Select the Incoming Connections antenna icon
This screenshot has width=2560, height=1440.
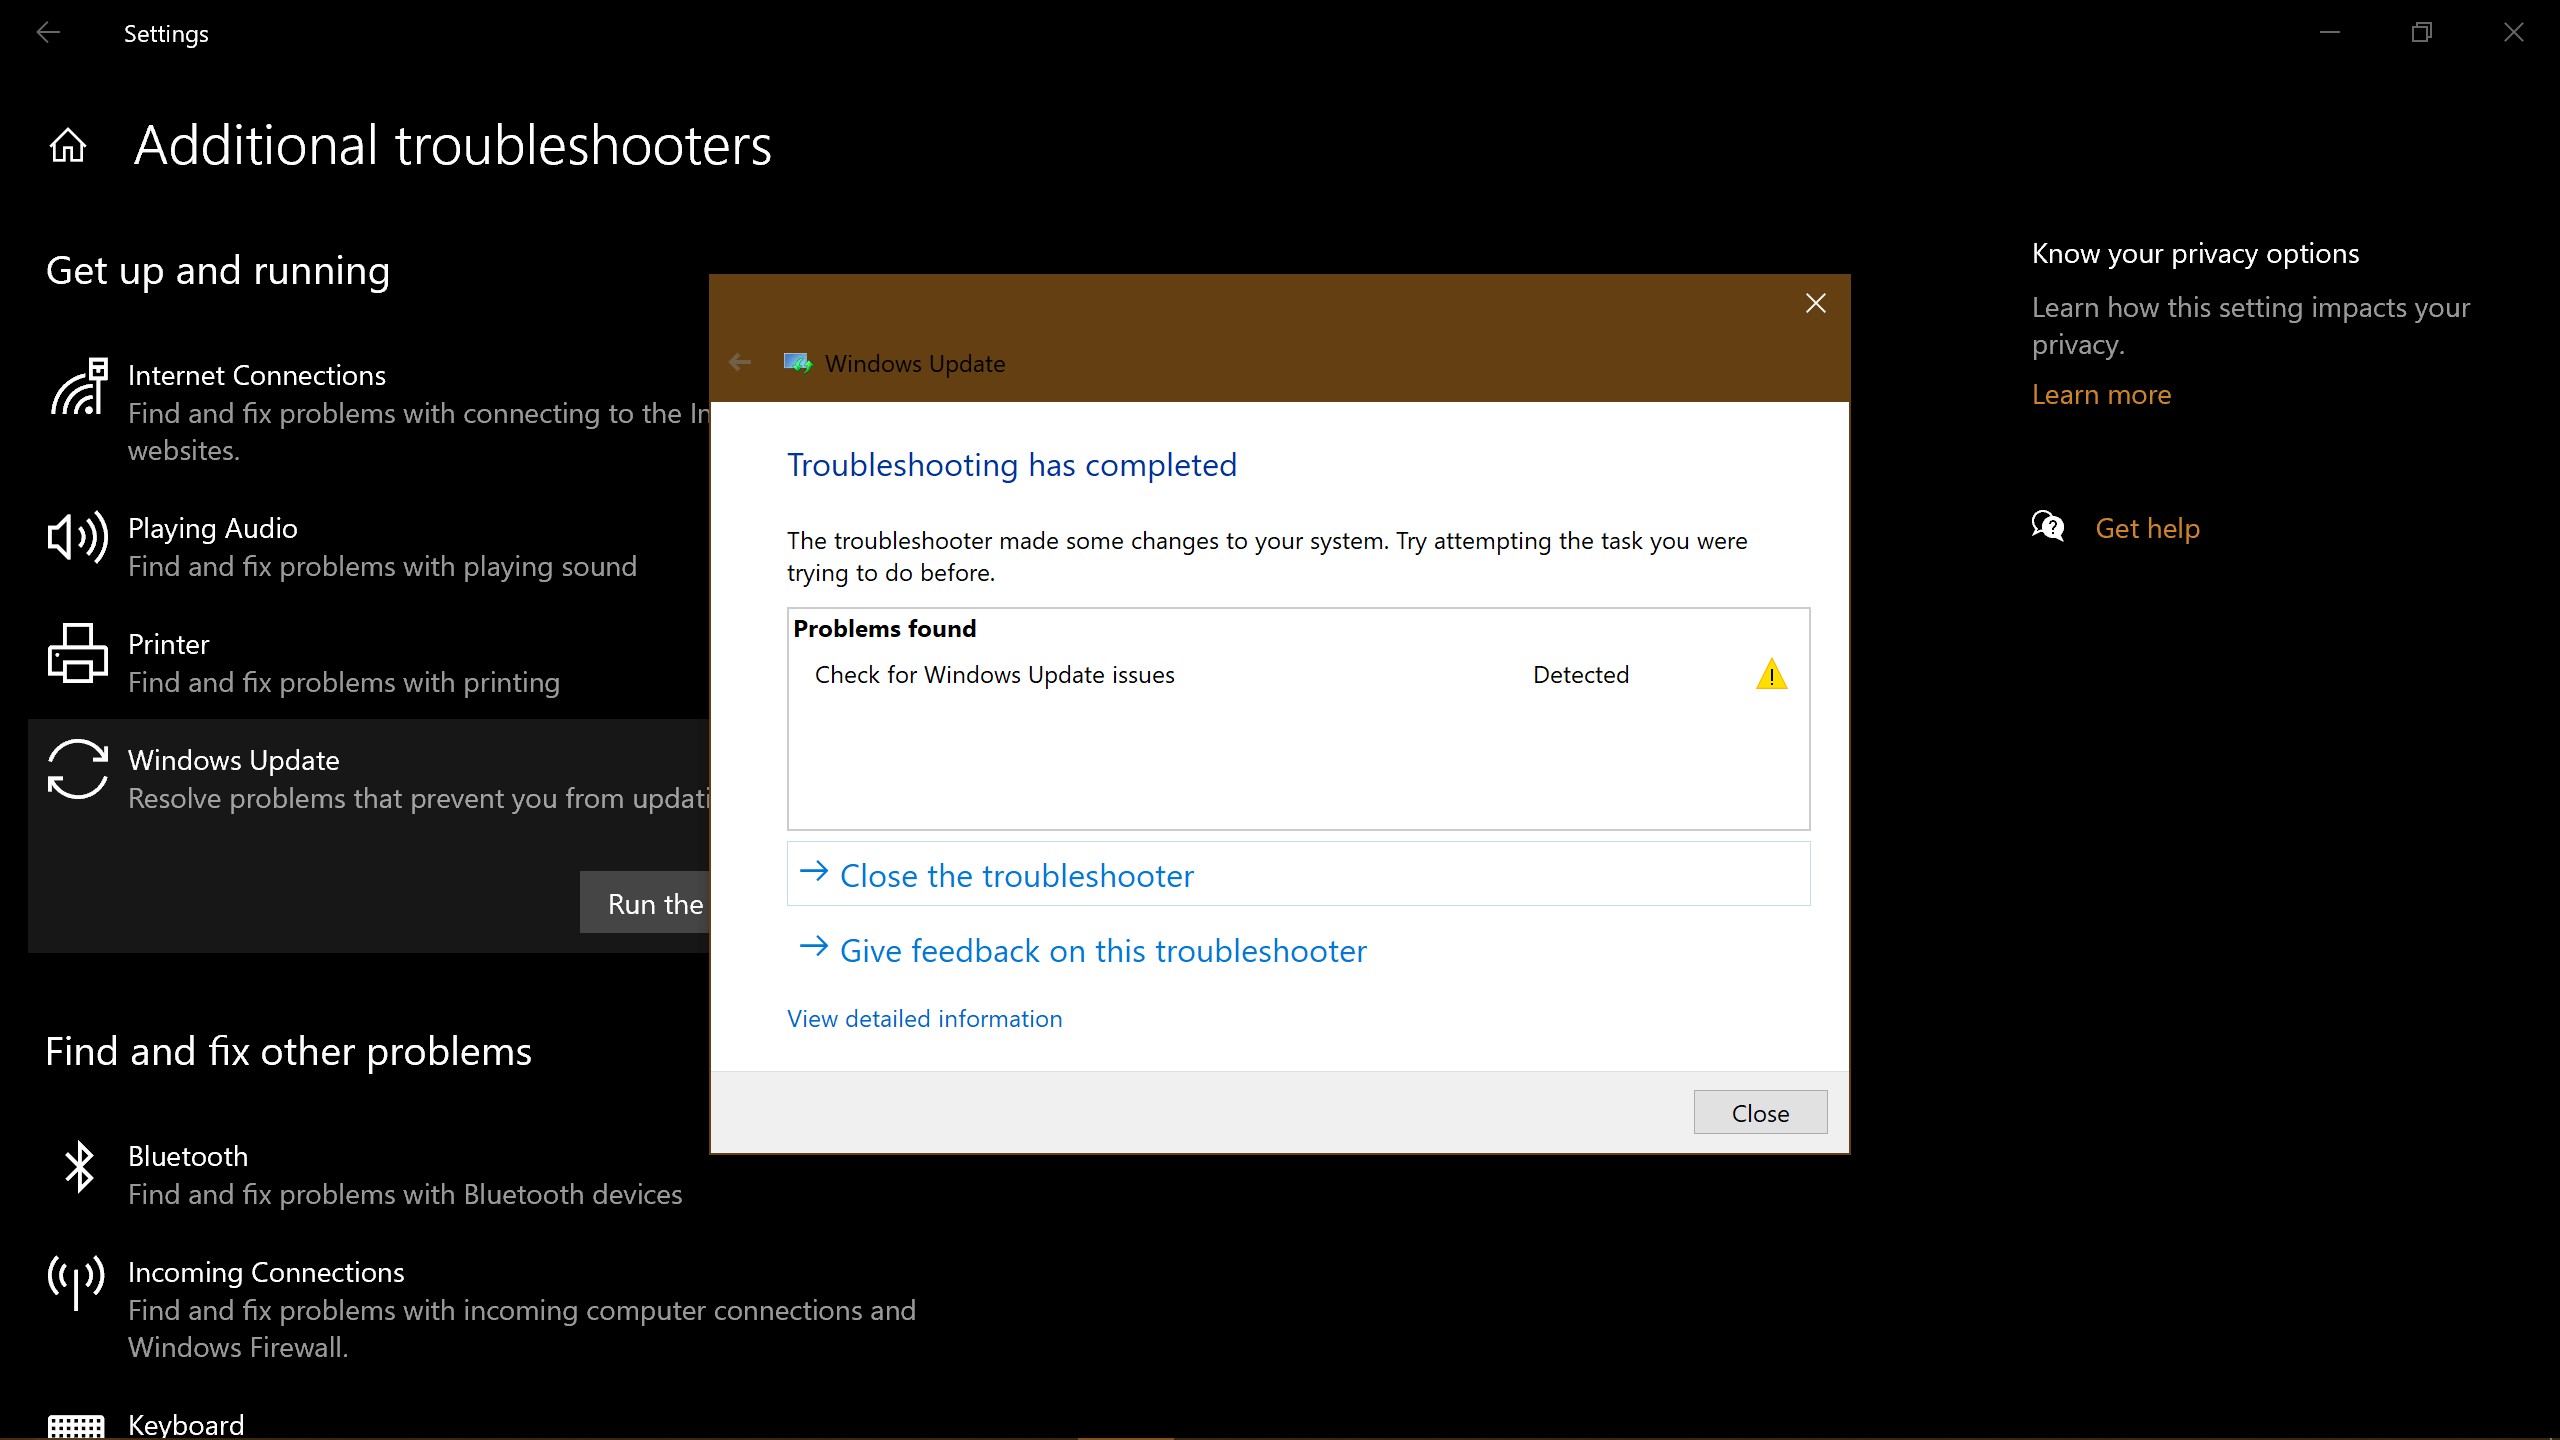[76, 1283]
